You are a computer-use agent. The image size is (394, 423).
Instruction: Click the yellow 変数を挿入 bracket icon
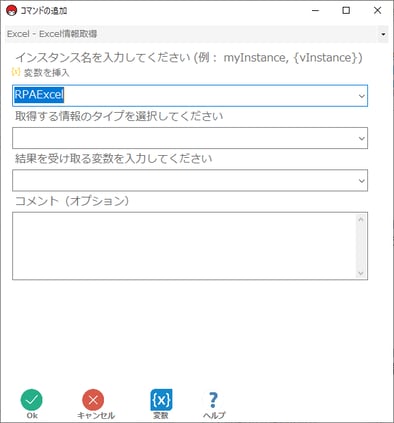point(16,72)
